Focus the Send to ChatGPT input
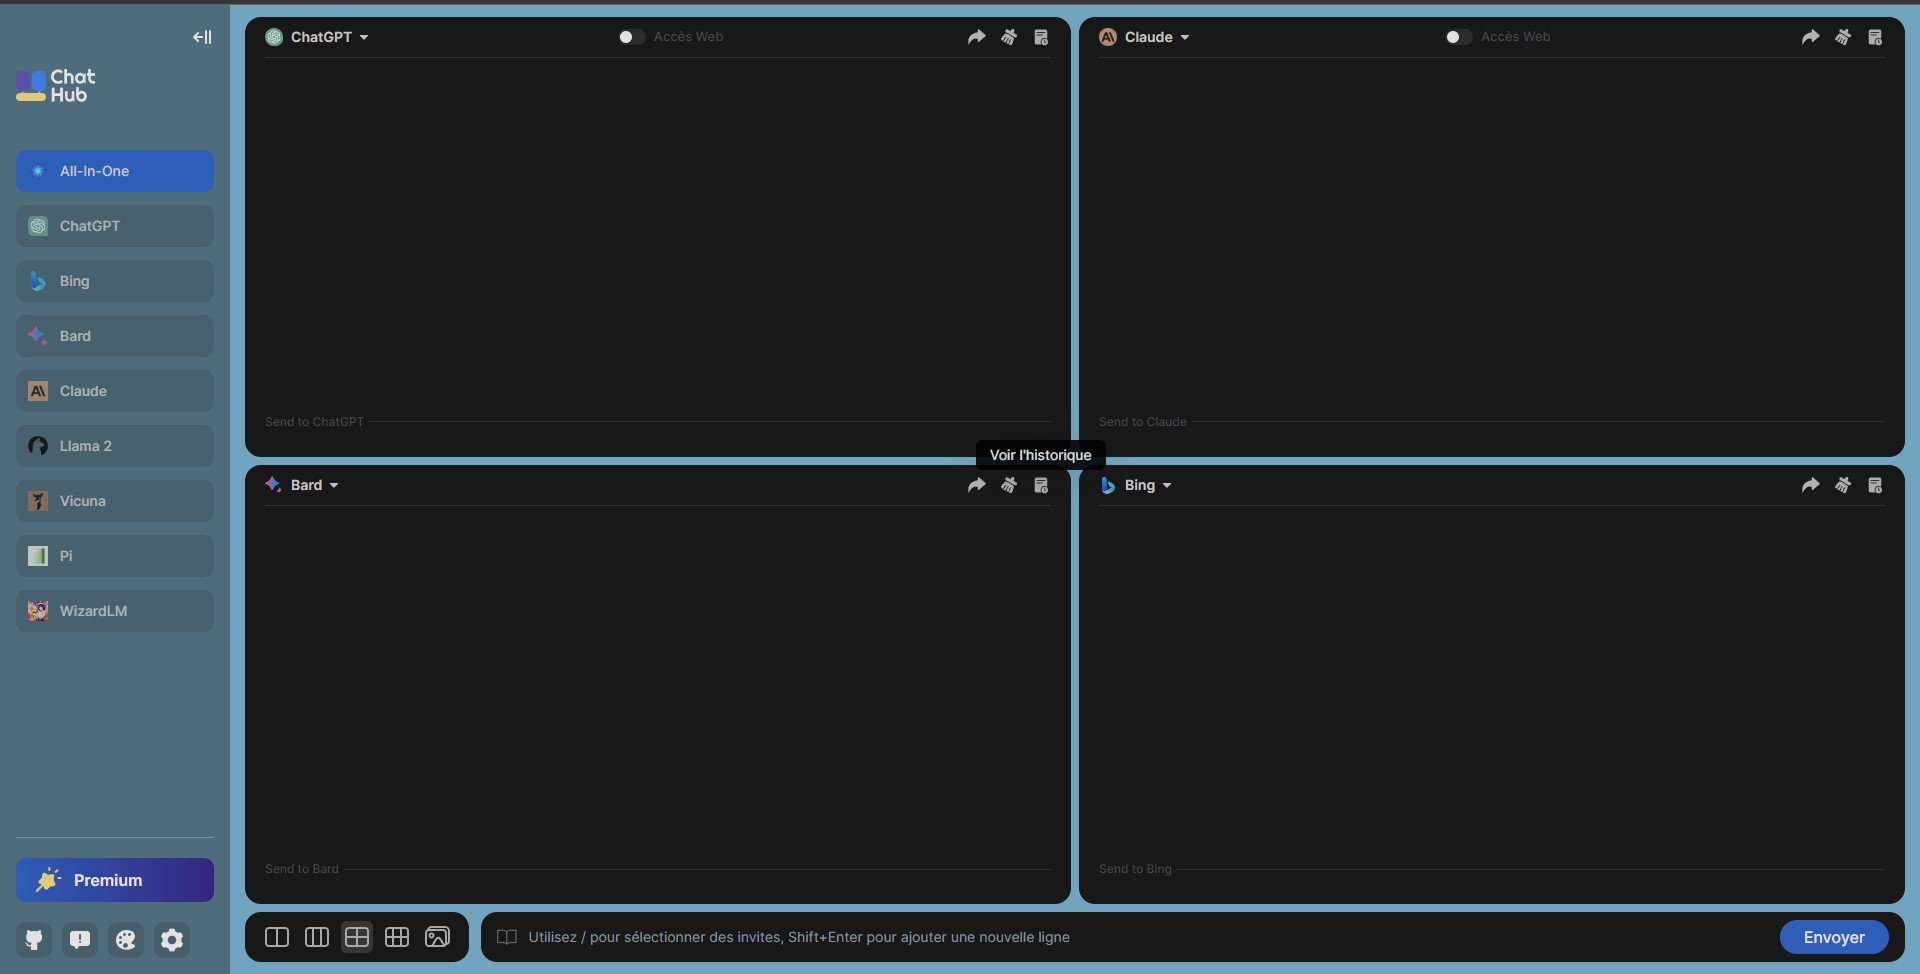This screenshot has height=974, width=1920. (657, 422)
